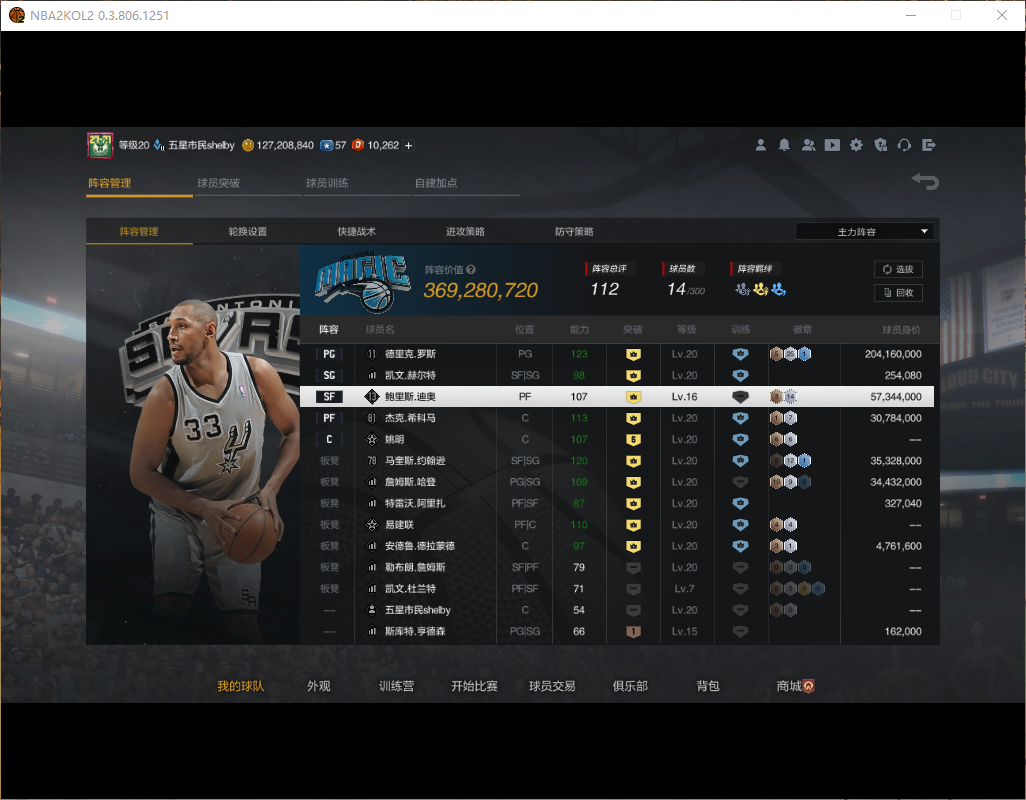Viewport: 1026px width, 800px height.
Task: Select the PG lineup slot
Action: [329, 354]
